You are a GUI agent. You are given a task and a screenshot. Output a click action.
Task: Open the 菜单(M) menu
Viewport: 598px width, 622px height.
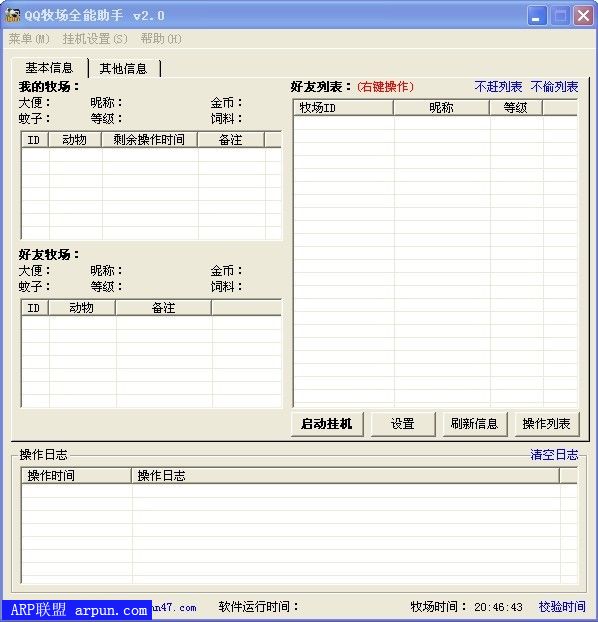pyautogui.click(x=29, y=39)
